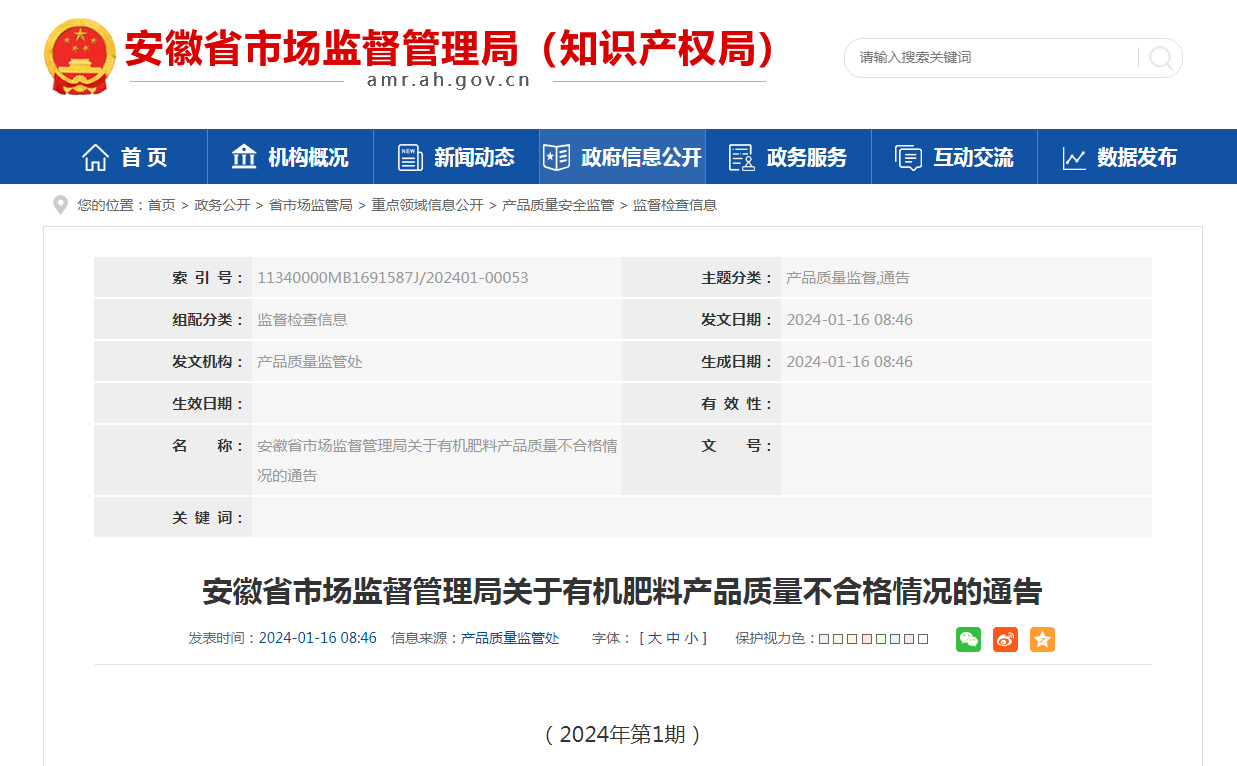Click the search magnifier icon
Screen dimensions: 1237x766
(1160, 58)
